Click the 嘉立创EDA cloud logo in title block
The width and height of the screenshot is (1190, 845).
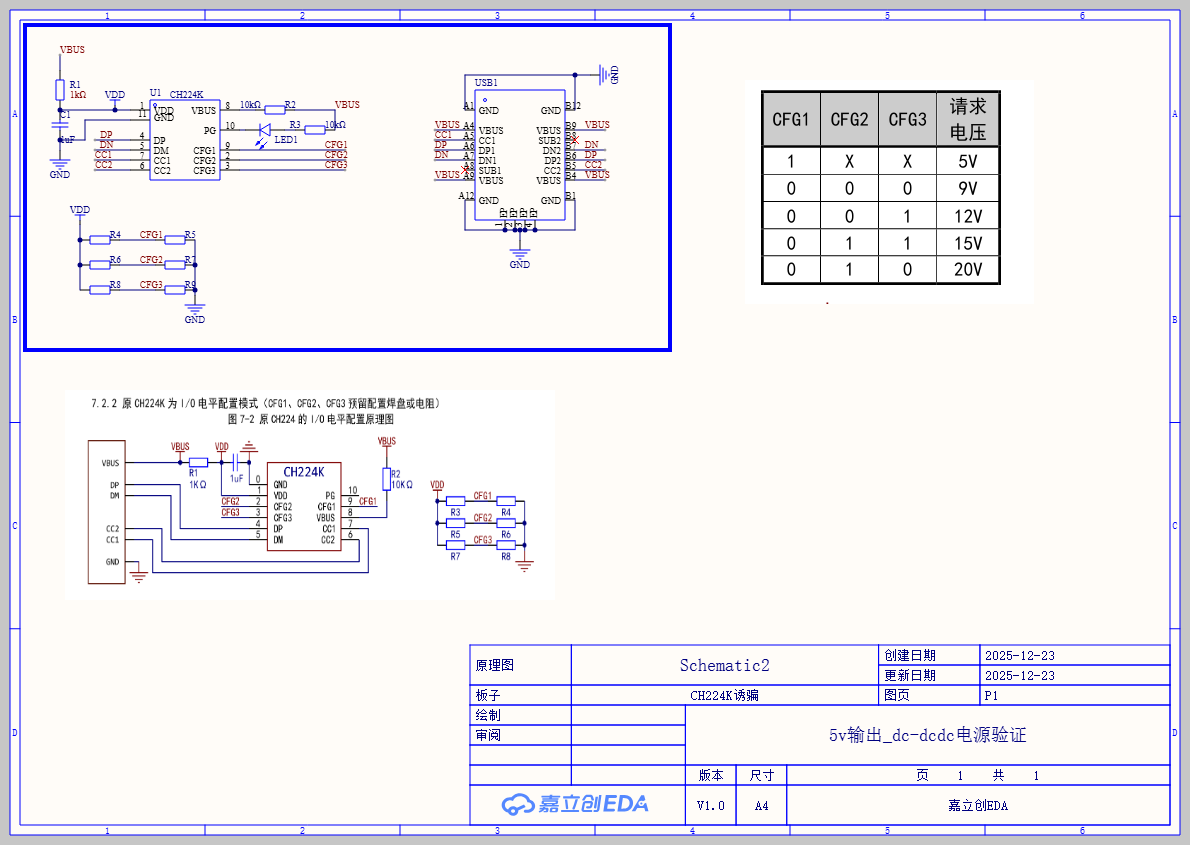click(575, 804)
